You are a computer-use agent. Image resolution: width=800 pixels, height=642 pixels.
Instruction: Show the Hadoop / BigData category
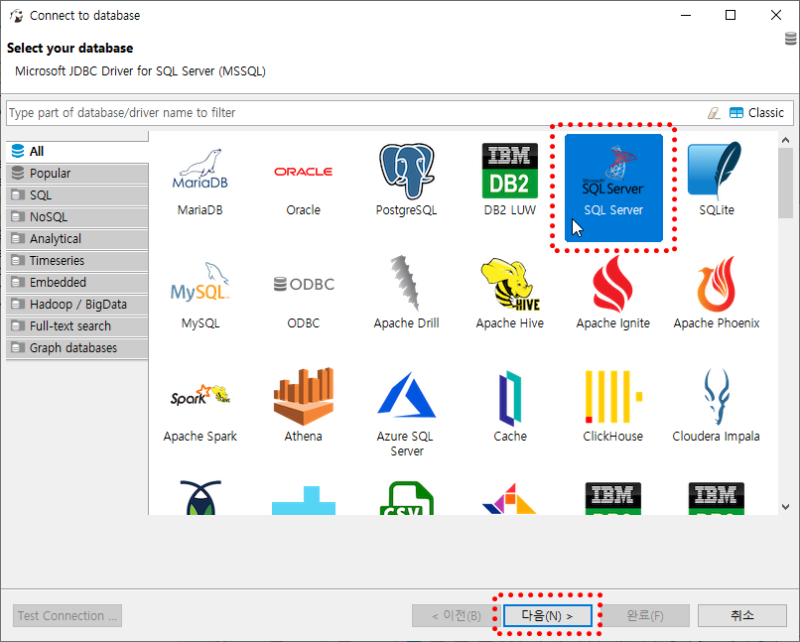[x=77, y=305]
